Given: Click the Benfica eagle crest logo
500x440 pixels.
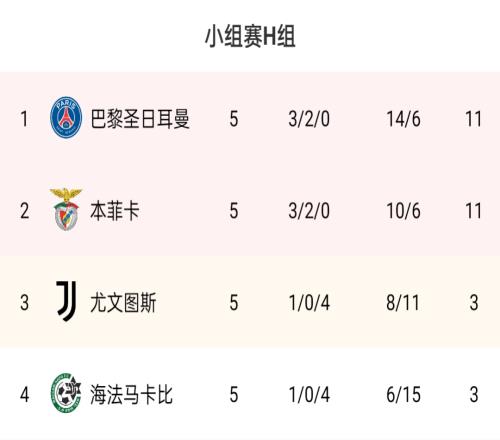Looking at the screenshot, I should pos(66,210).
